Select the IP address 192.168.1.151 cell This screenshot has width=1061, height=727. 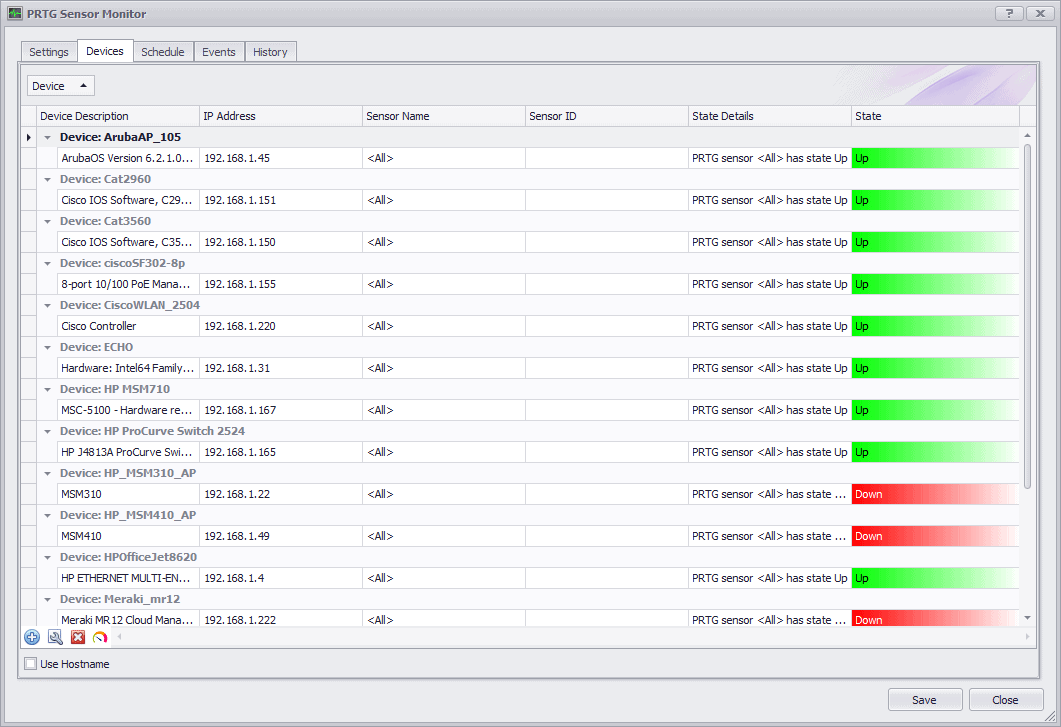click(281, 200)
